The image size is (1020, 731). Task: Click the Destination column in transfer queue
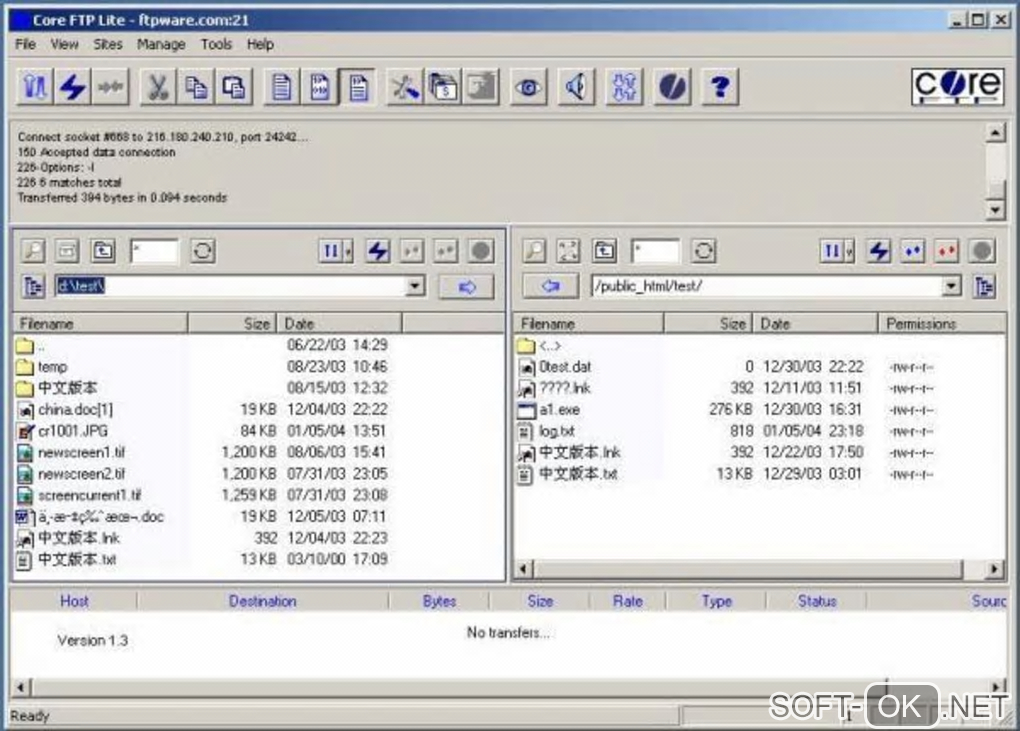[x=262, y=601]
